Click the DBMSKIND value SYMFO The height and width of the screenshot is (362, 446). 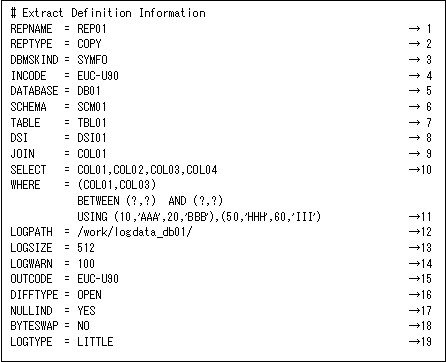click(x=92, y=60)
